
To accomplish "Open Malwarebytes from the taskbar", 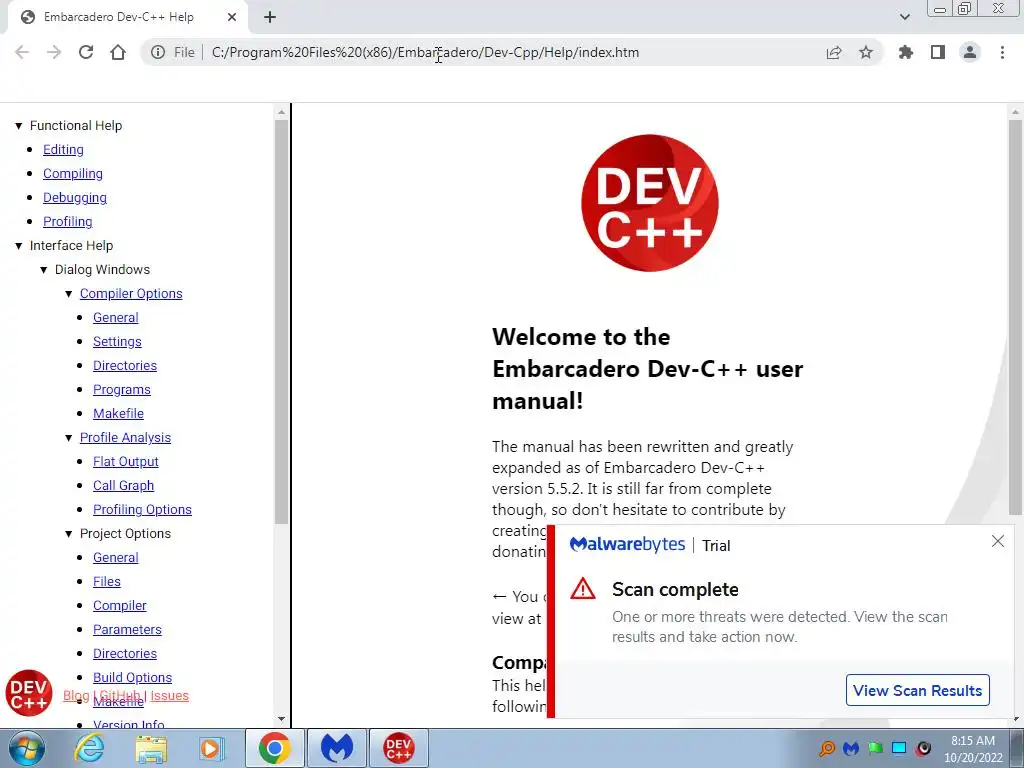I will coord(336,748).
